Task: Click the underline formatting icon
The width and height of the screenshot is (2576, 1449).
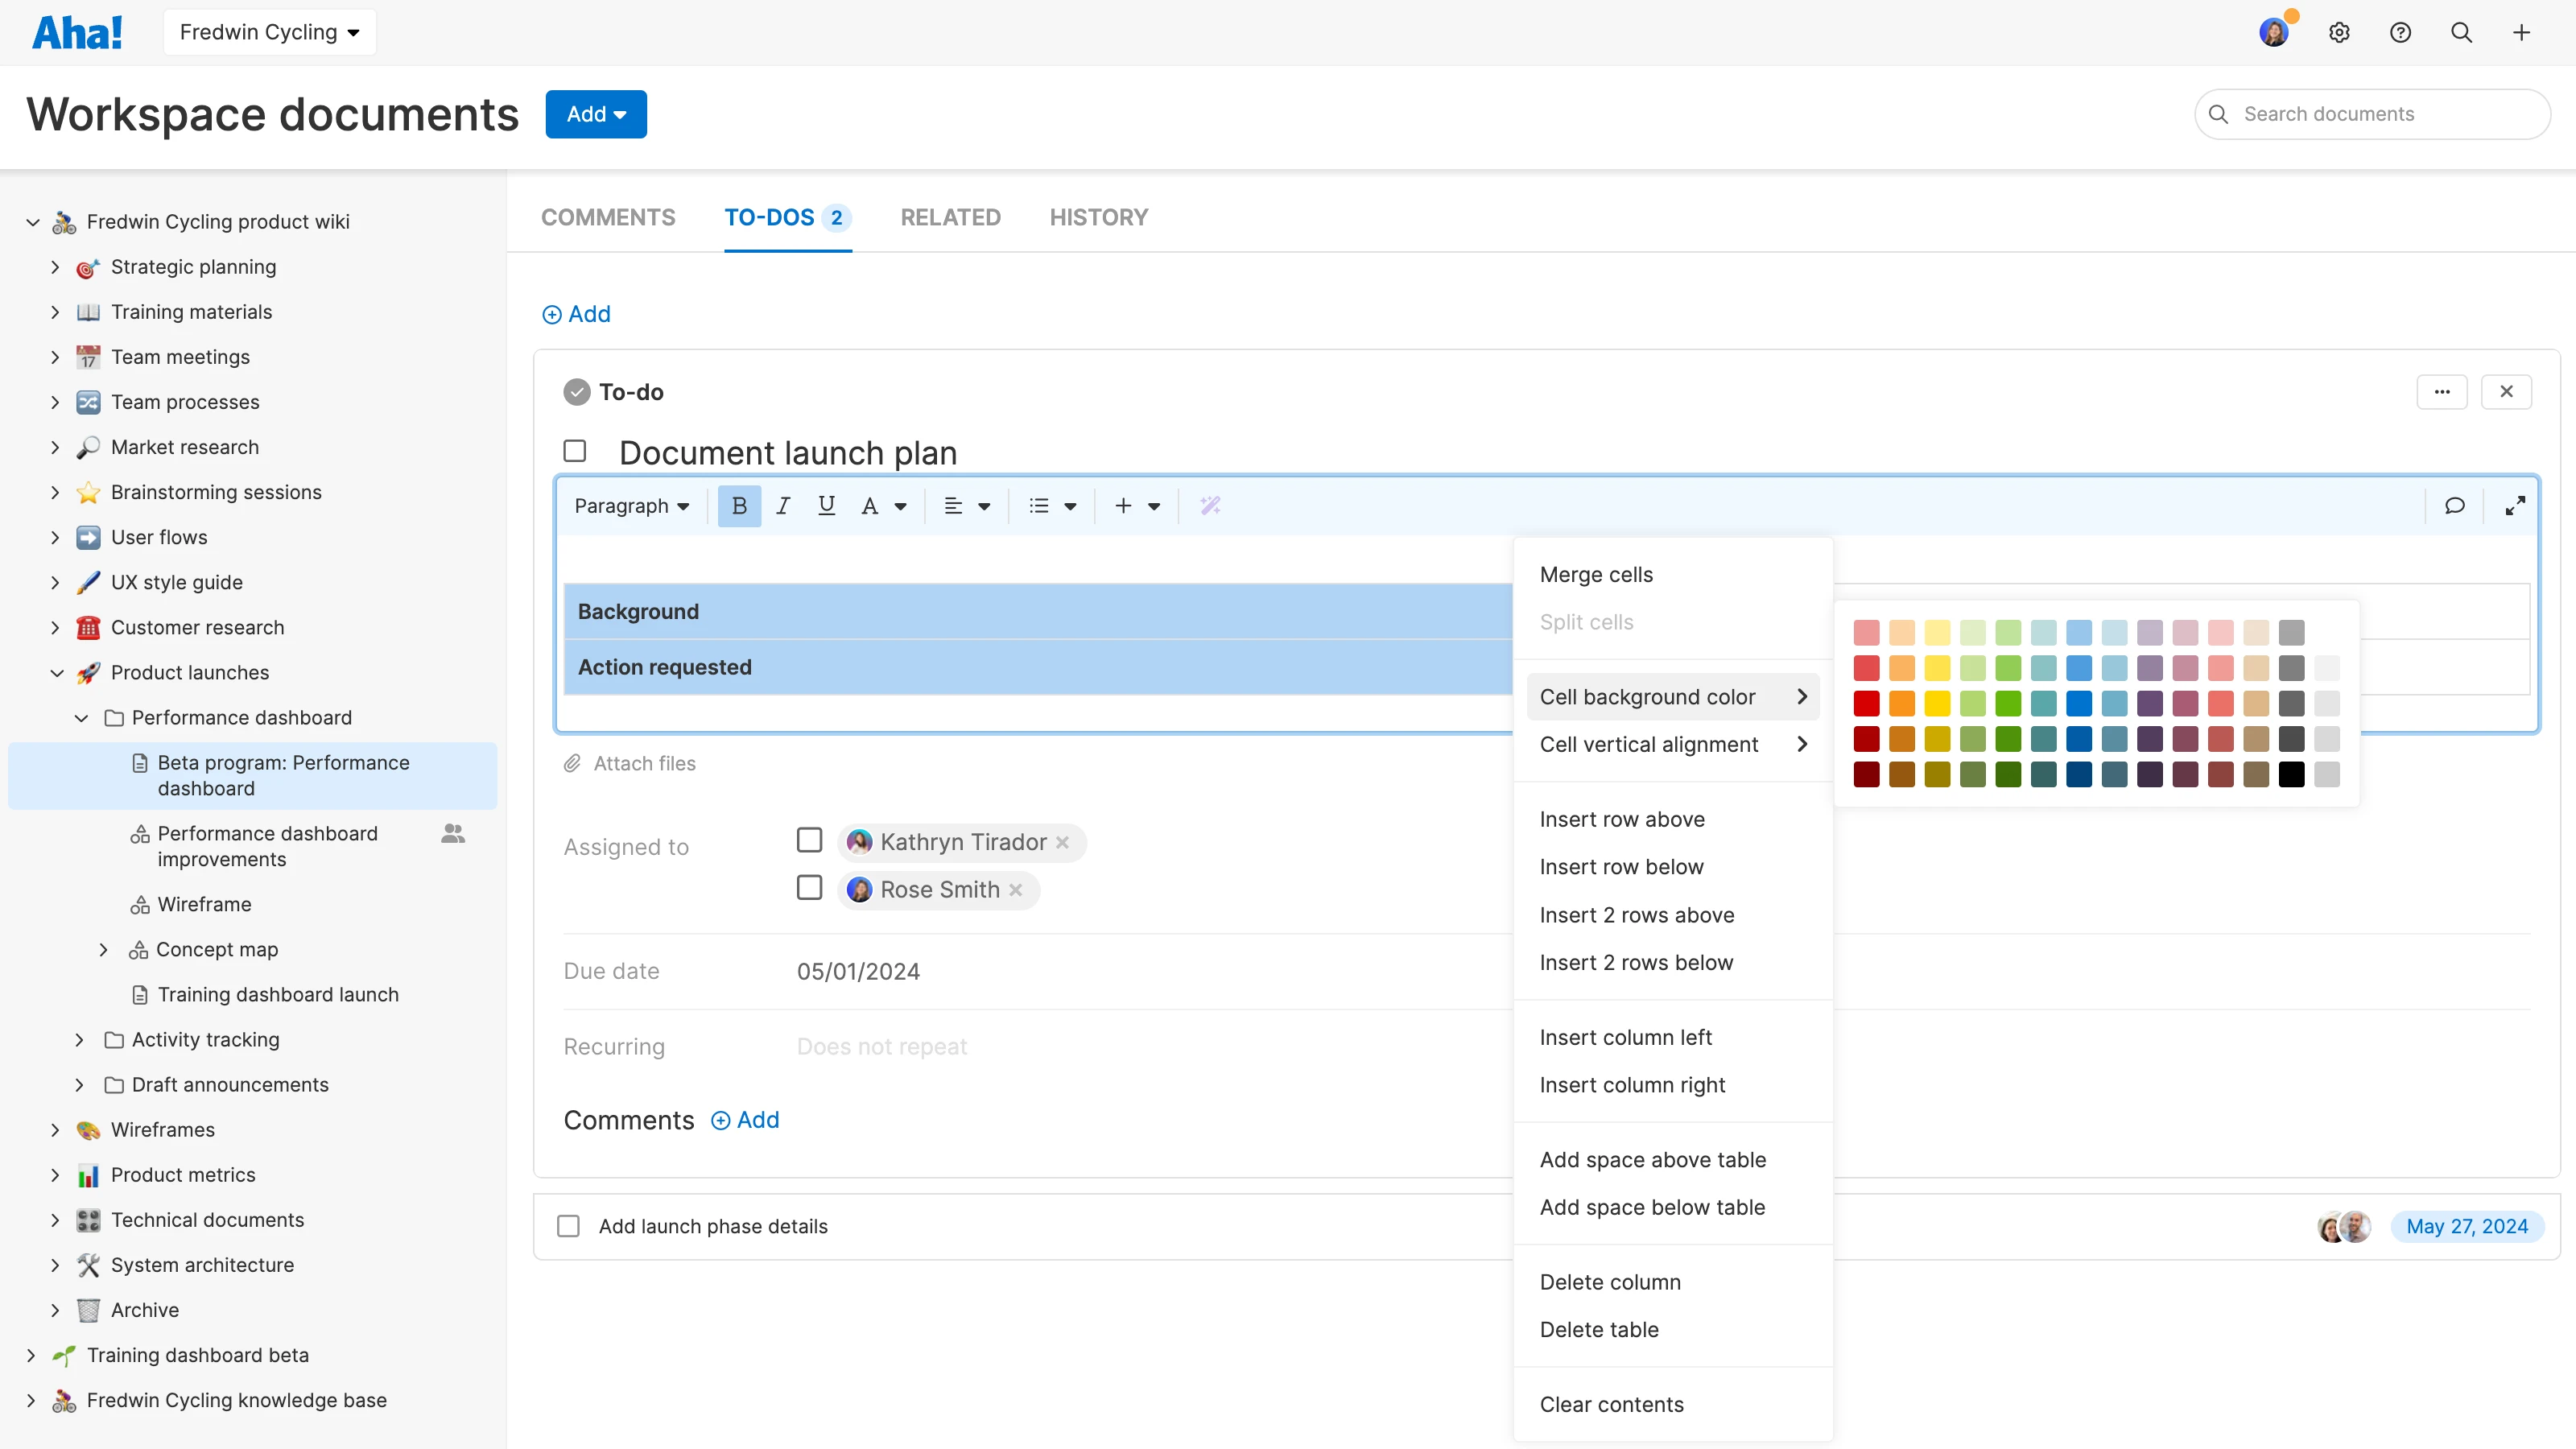Action: pos(826,506)
